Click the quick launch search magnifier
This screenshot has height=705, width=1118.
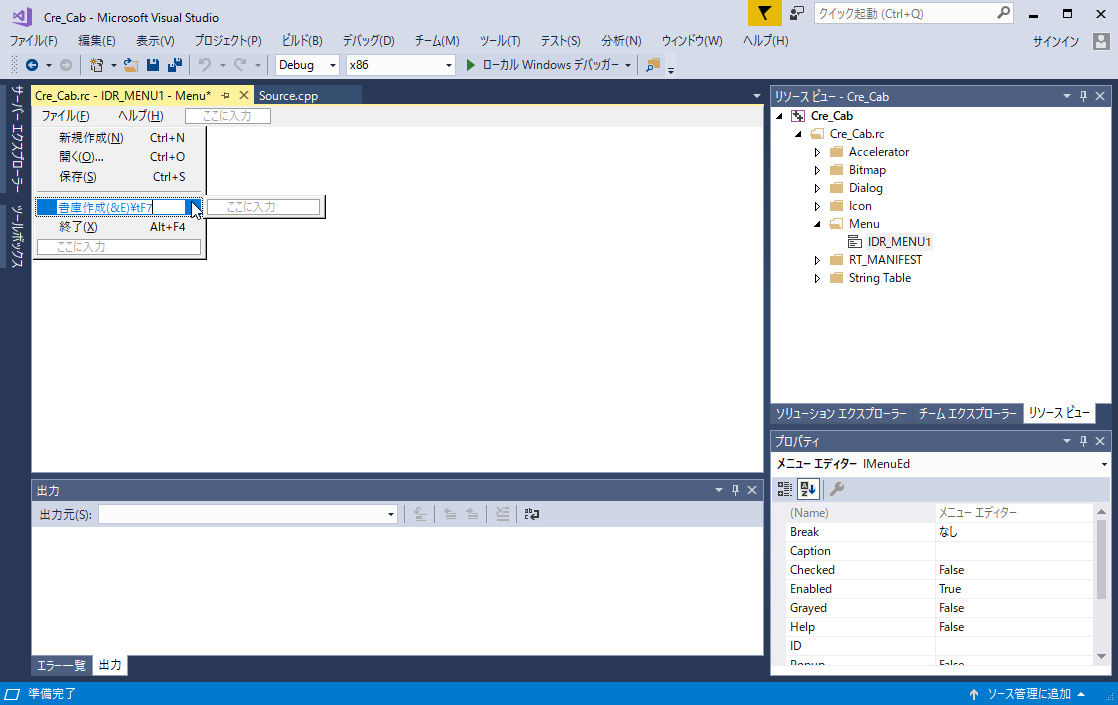(x=1003, y=13)
